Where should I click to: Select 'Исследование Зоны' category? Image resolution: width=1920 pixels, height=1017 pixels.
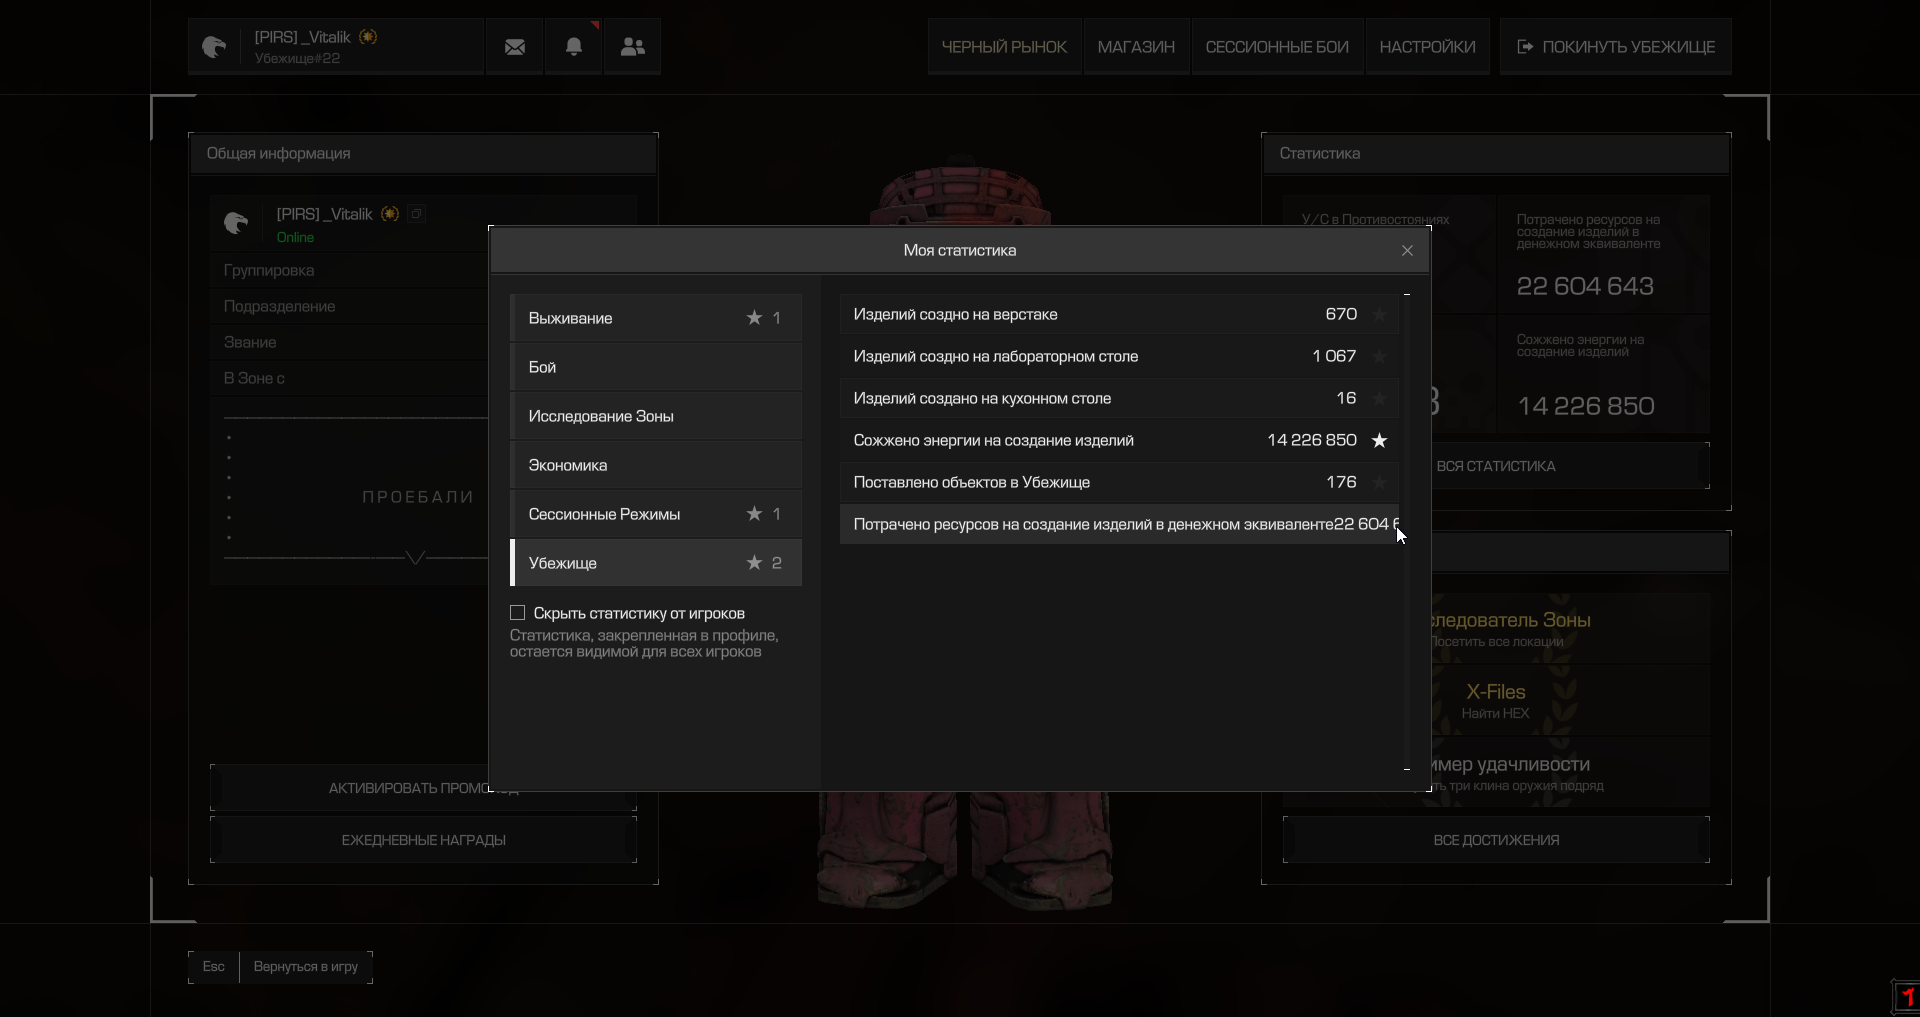[656, 416]
